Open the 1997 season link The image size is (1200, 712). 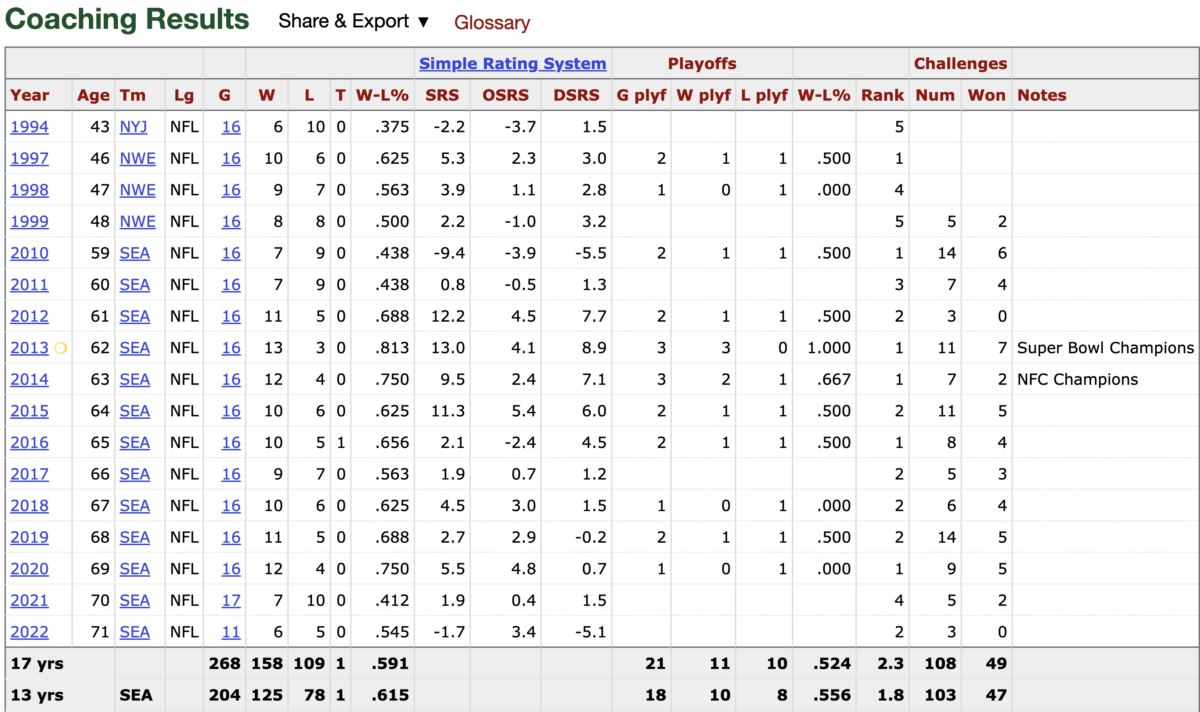tap(29, 158)
